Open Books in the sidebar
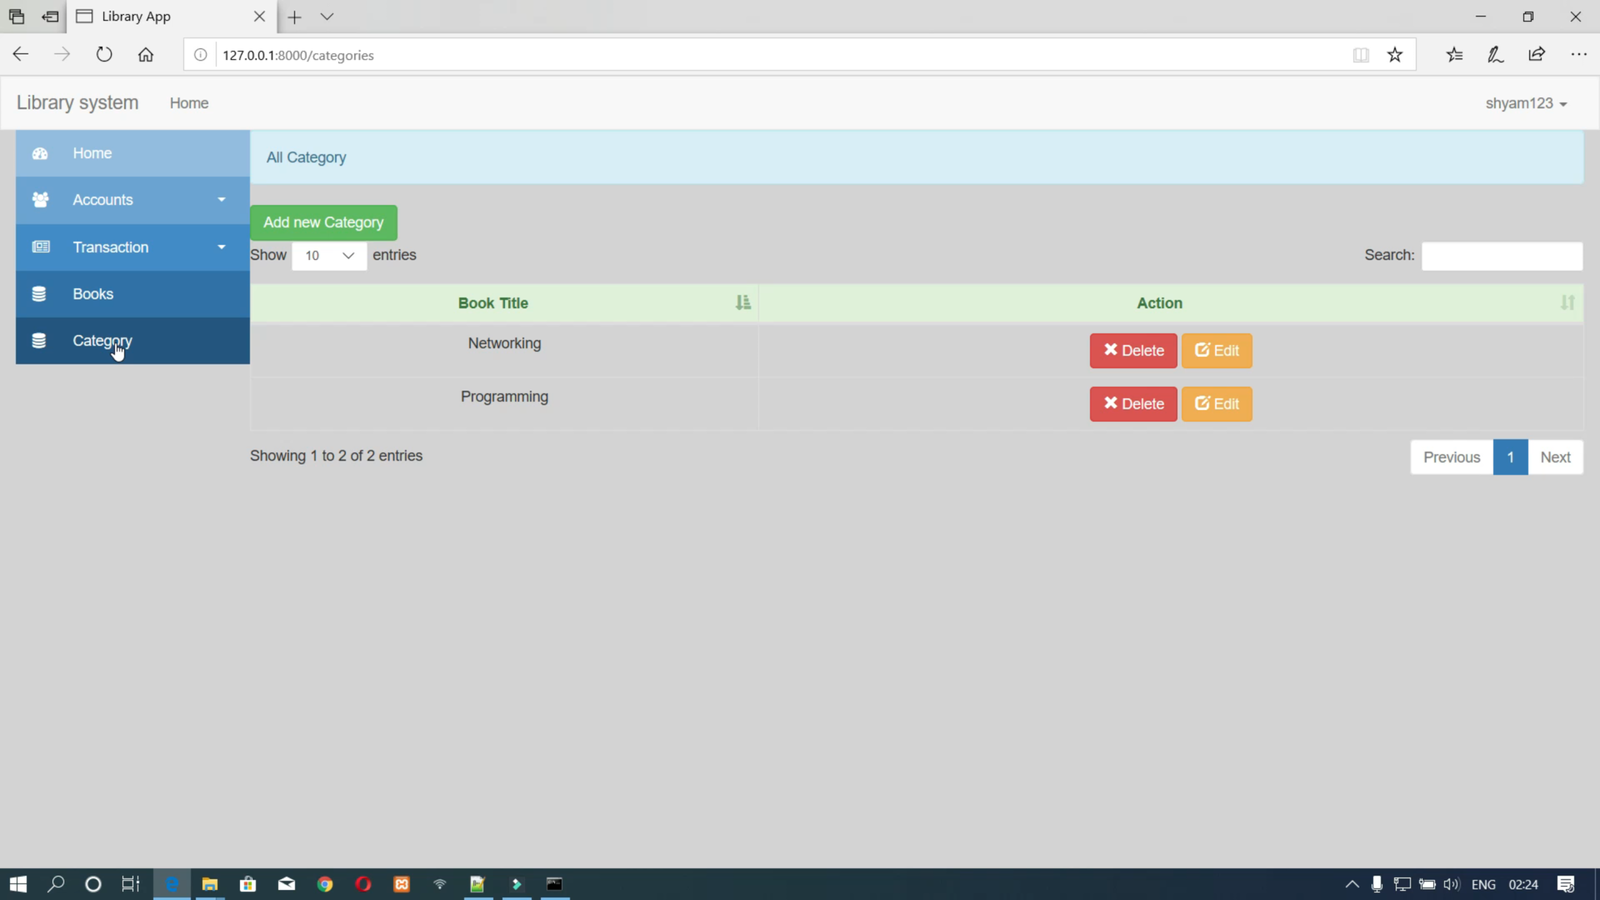 93,294
